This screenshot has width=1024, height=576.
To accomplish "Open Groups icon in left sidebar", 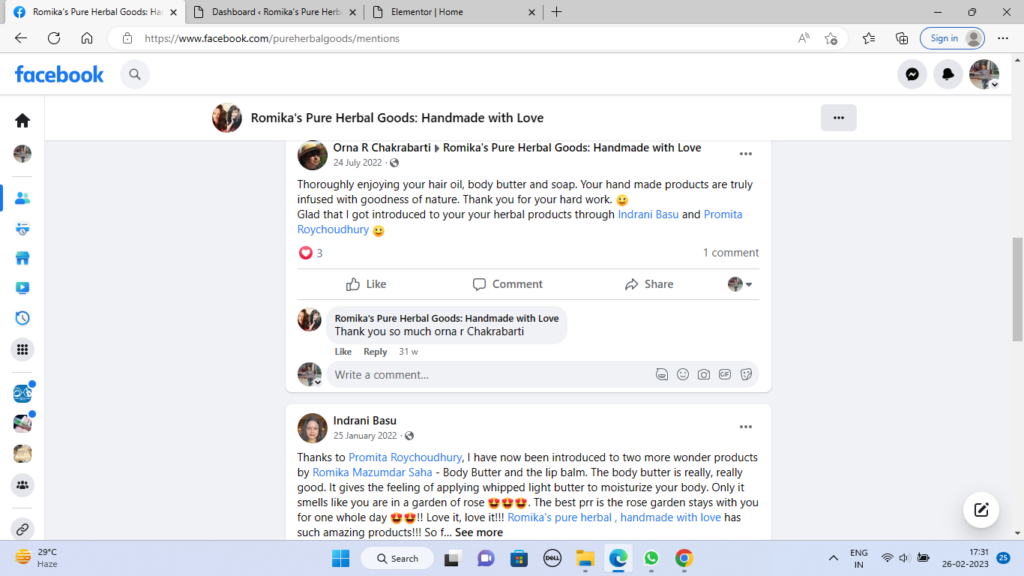I will (x=22, y=485).
